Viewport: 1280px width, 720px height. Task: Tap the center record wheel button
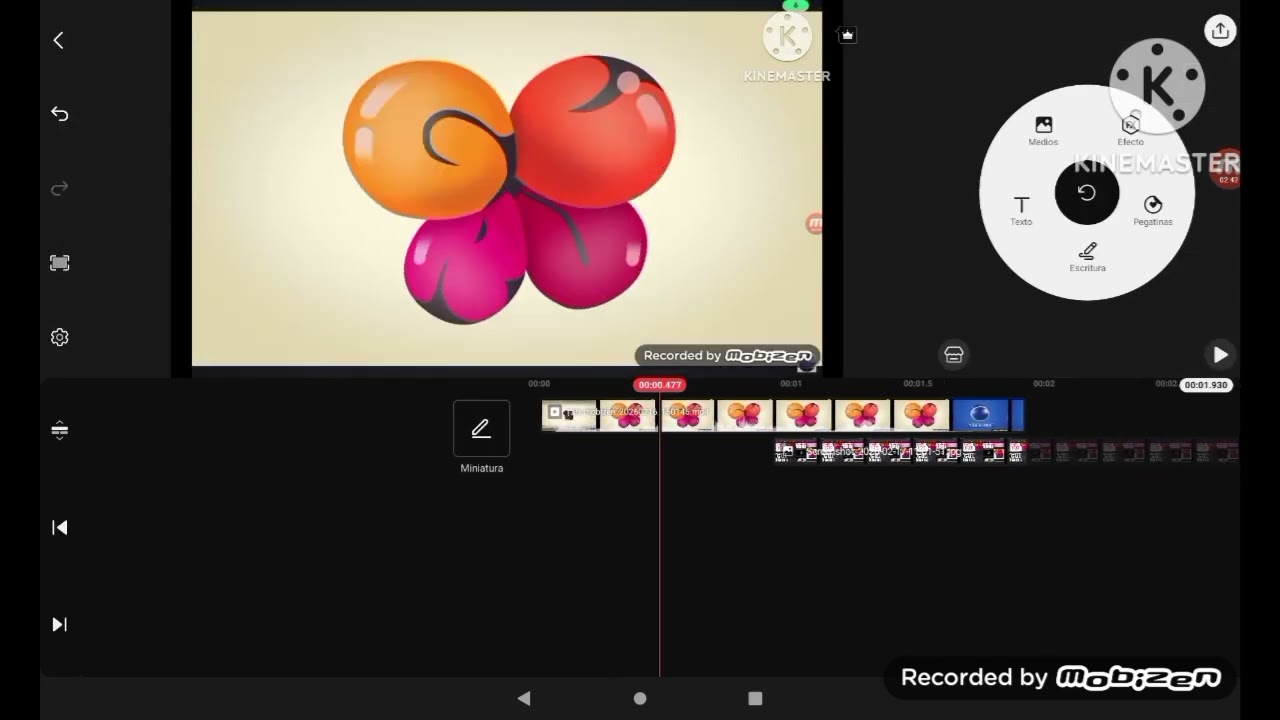pyautogui.click(x=1087, y=193)
